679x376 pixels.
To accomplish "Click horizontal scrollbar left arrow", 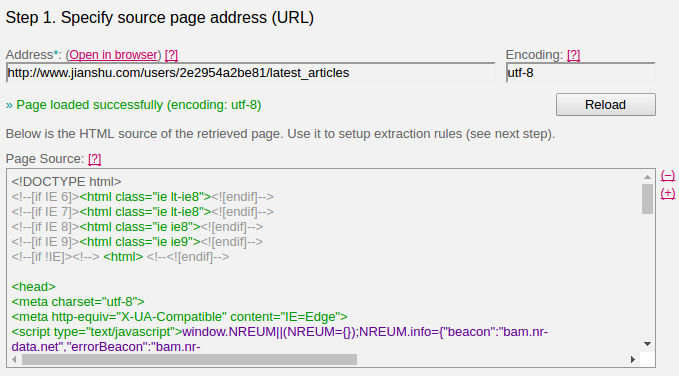I will (14, 360).
